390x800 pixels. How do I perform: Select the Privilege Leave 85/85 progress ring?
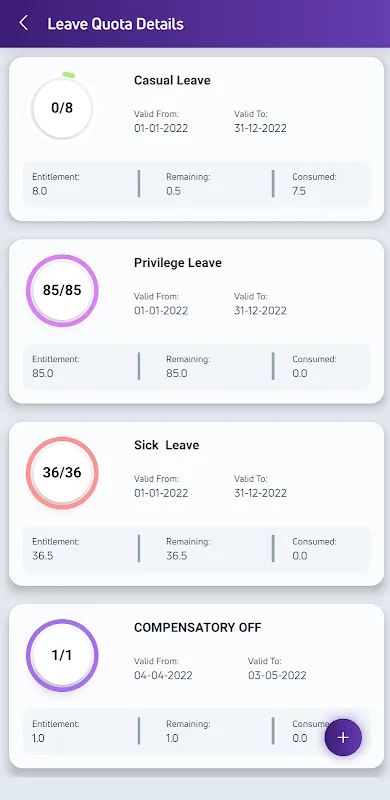pyautogui.click(x=62, y=290)
